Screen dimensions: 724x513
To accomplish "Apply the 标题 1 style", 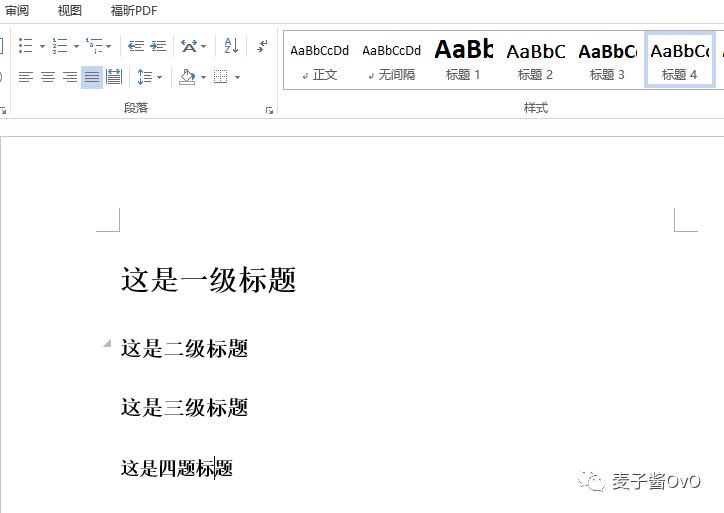I will pyautogui.click(x=464, y=60).
